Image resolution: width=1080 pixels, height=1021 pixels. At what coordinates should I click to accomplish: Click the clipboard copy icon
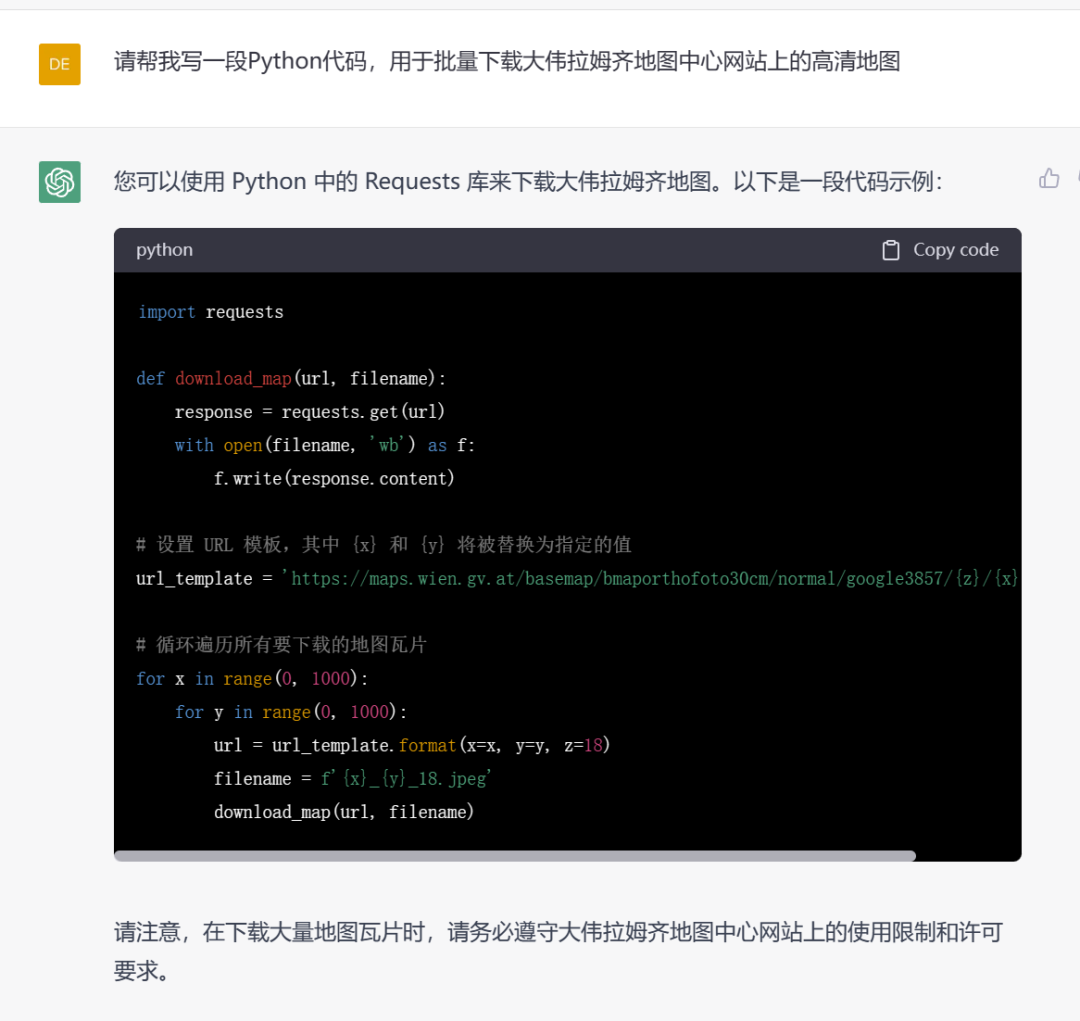[x=891, y=250]
